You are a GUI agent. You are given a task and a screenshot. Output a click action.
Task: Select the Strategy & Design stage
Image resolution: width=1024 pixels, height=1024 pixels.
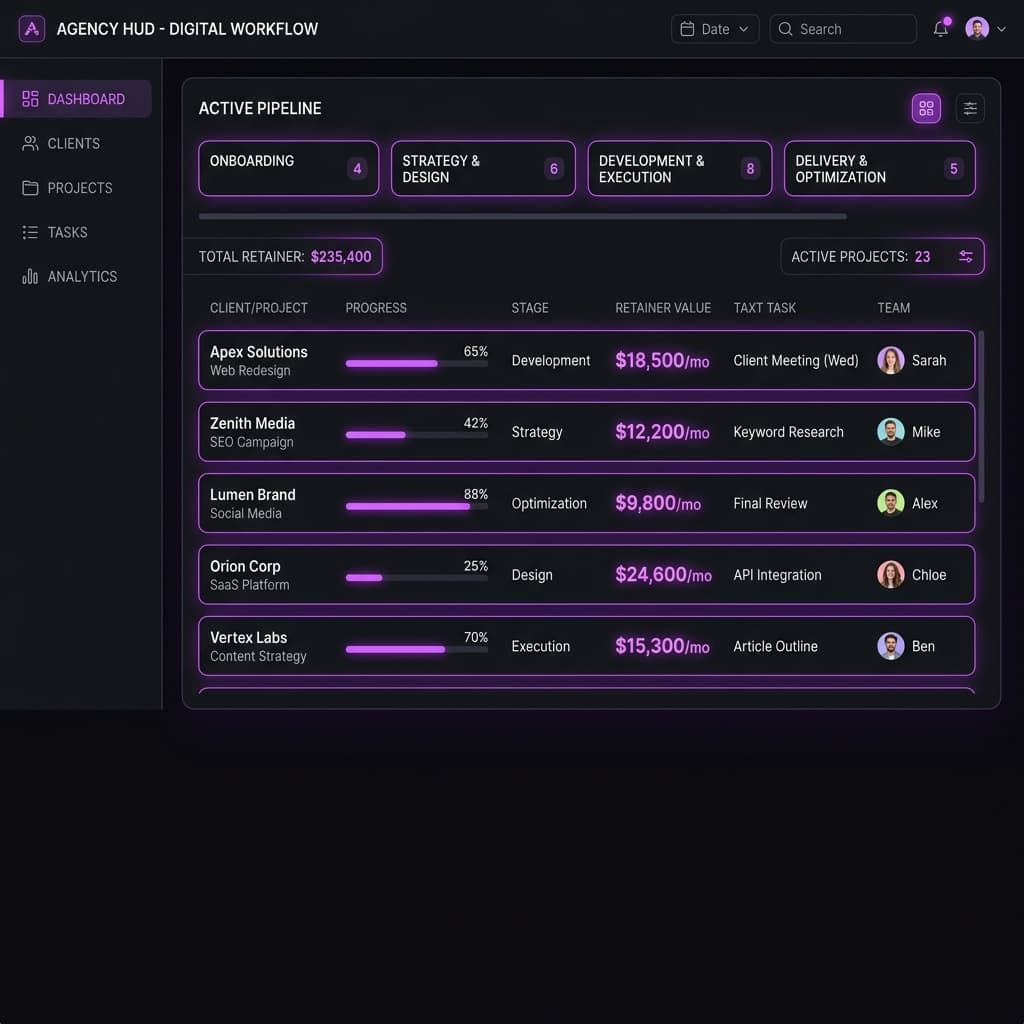pyautogui.click(x=483, y=168)
